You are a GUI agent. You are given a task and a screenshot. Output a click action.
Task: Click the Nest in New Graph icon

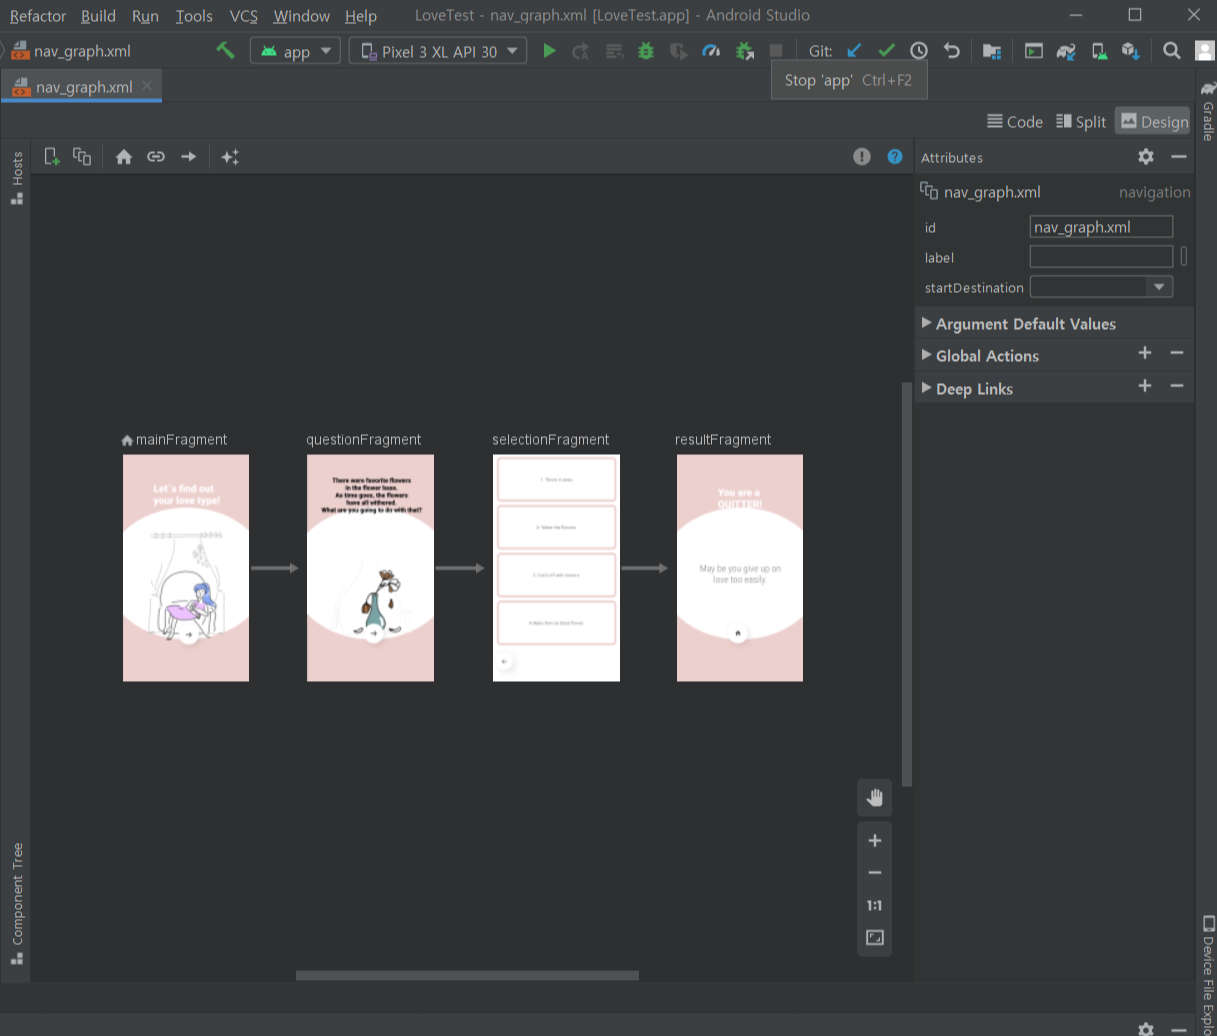82,156
